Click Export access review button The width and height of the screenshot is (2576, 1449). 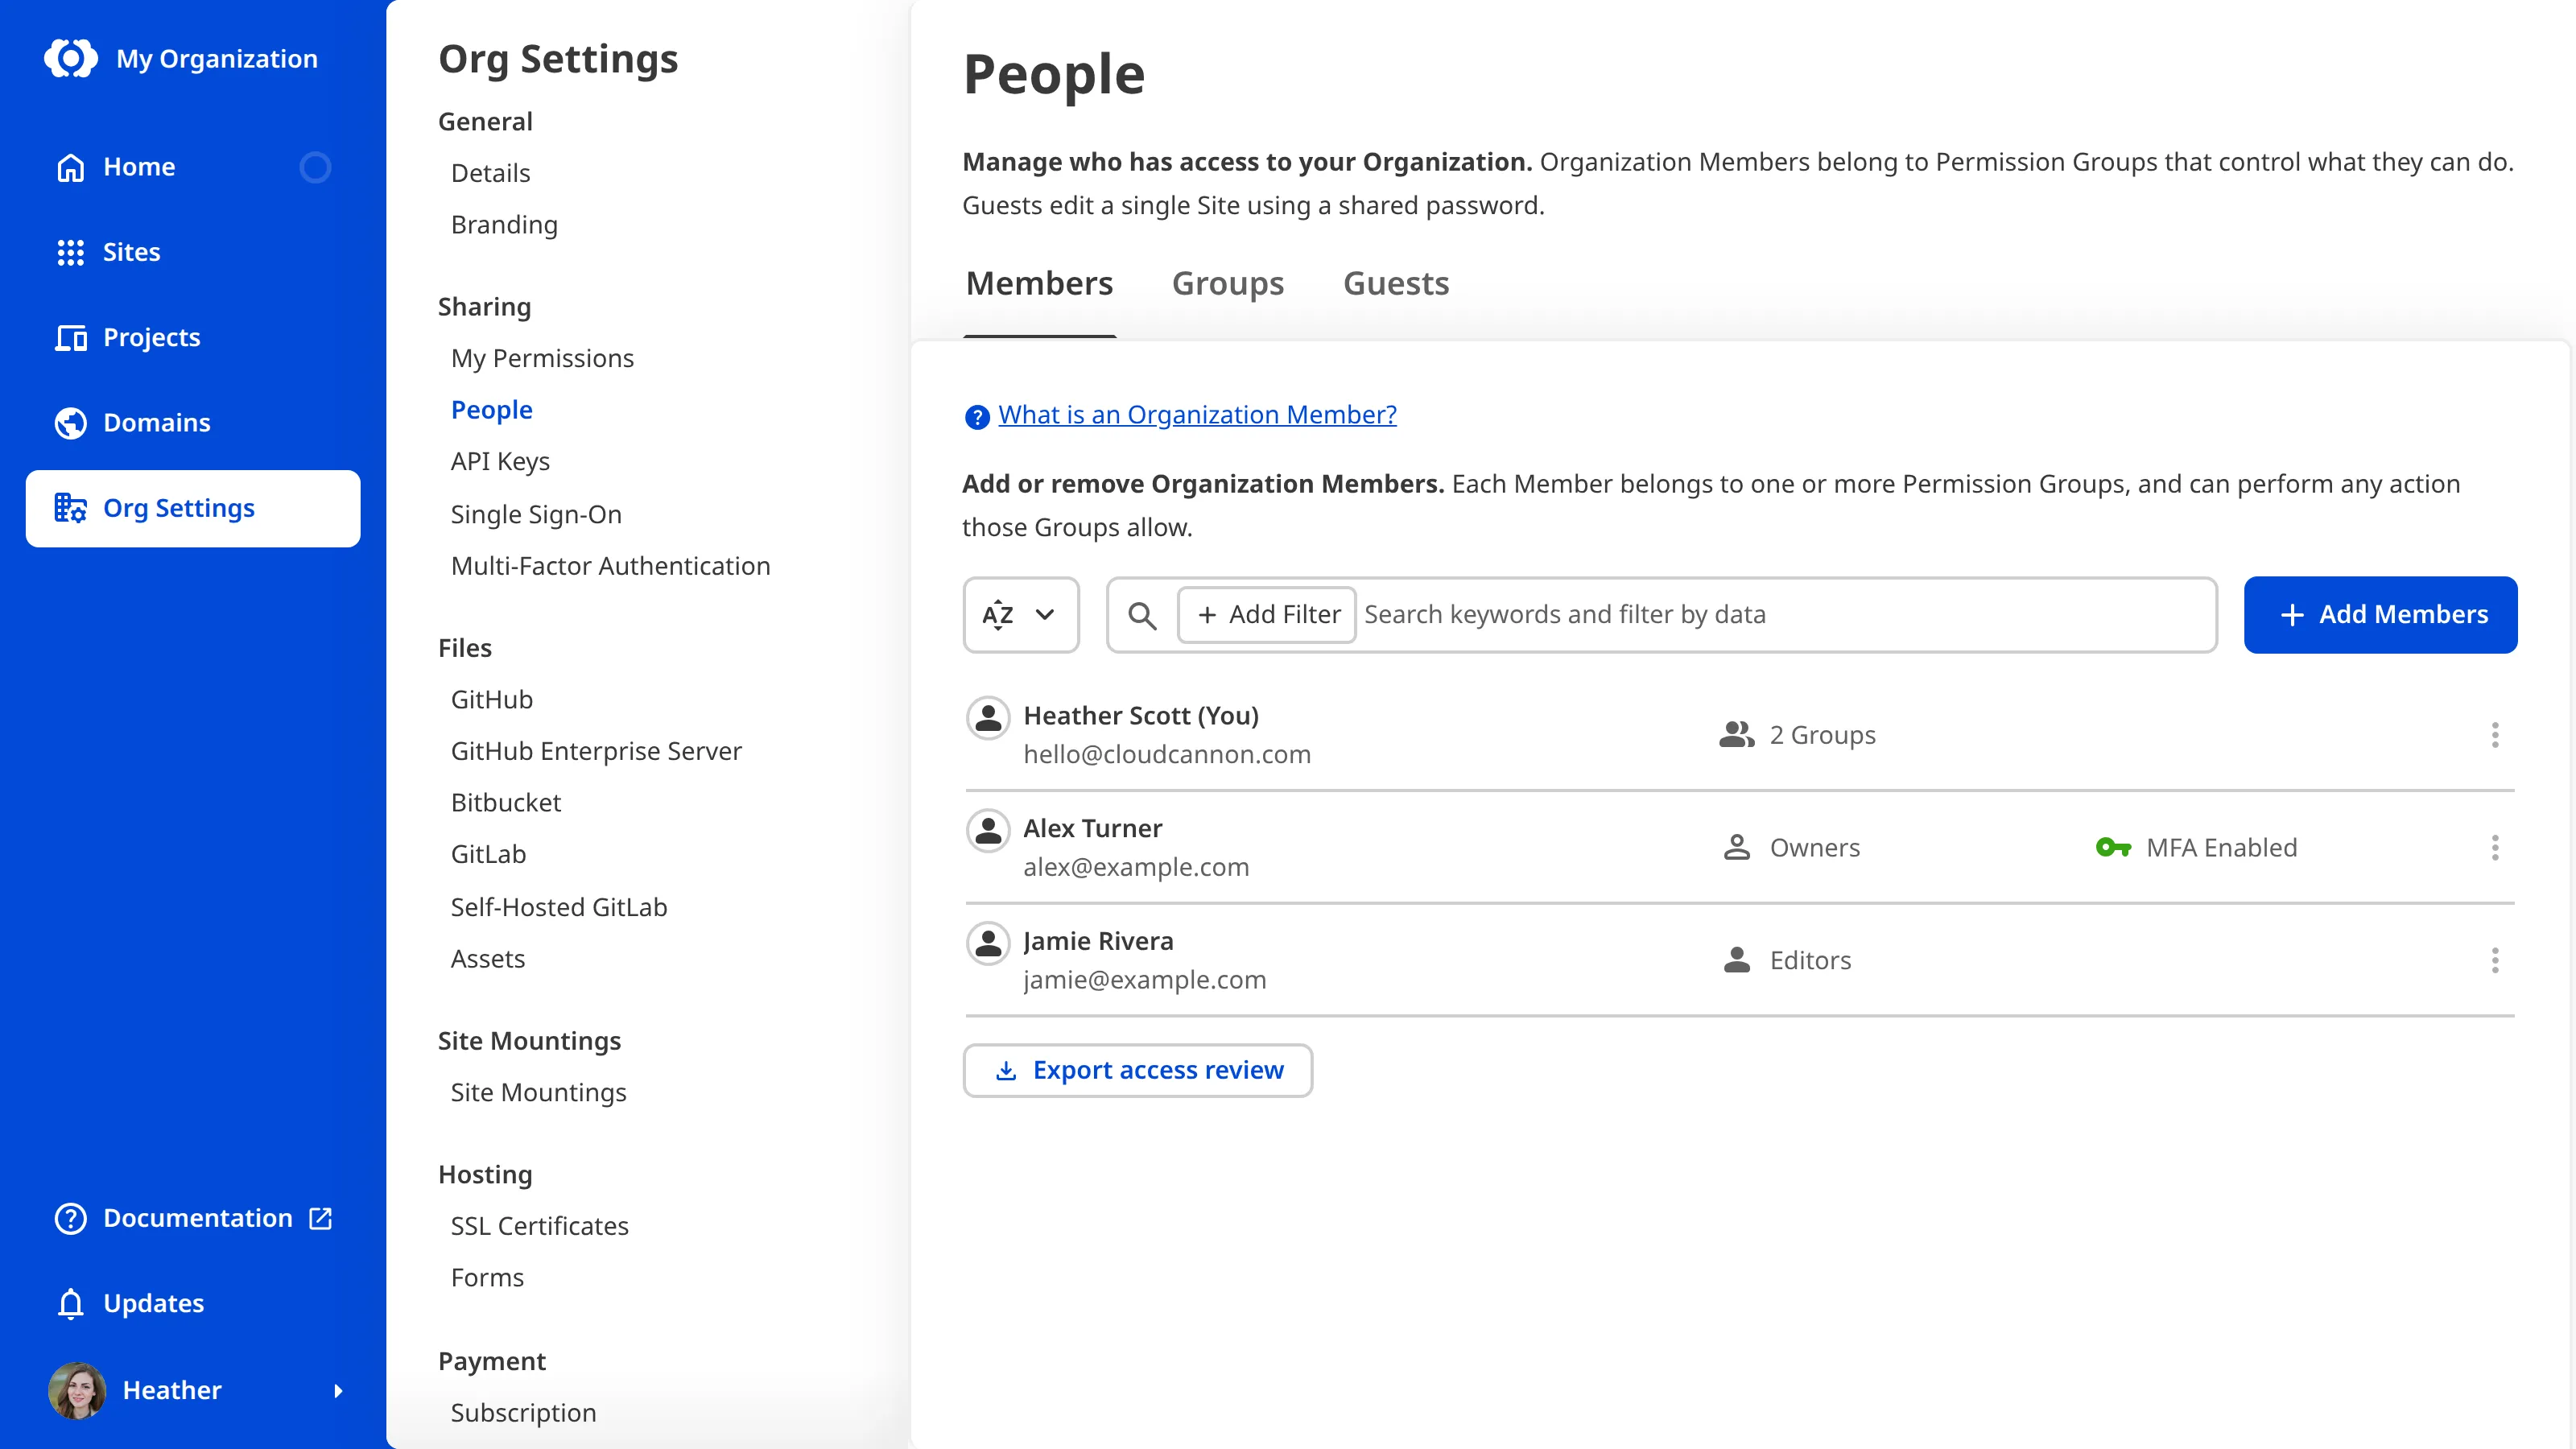coord(1137,1071)
